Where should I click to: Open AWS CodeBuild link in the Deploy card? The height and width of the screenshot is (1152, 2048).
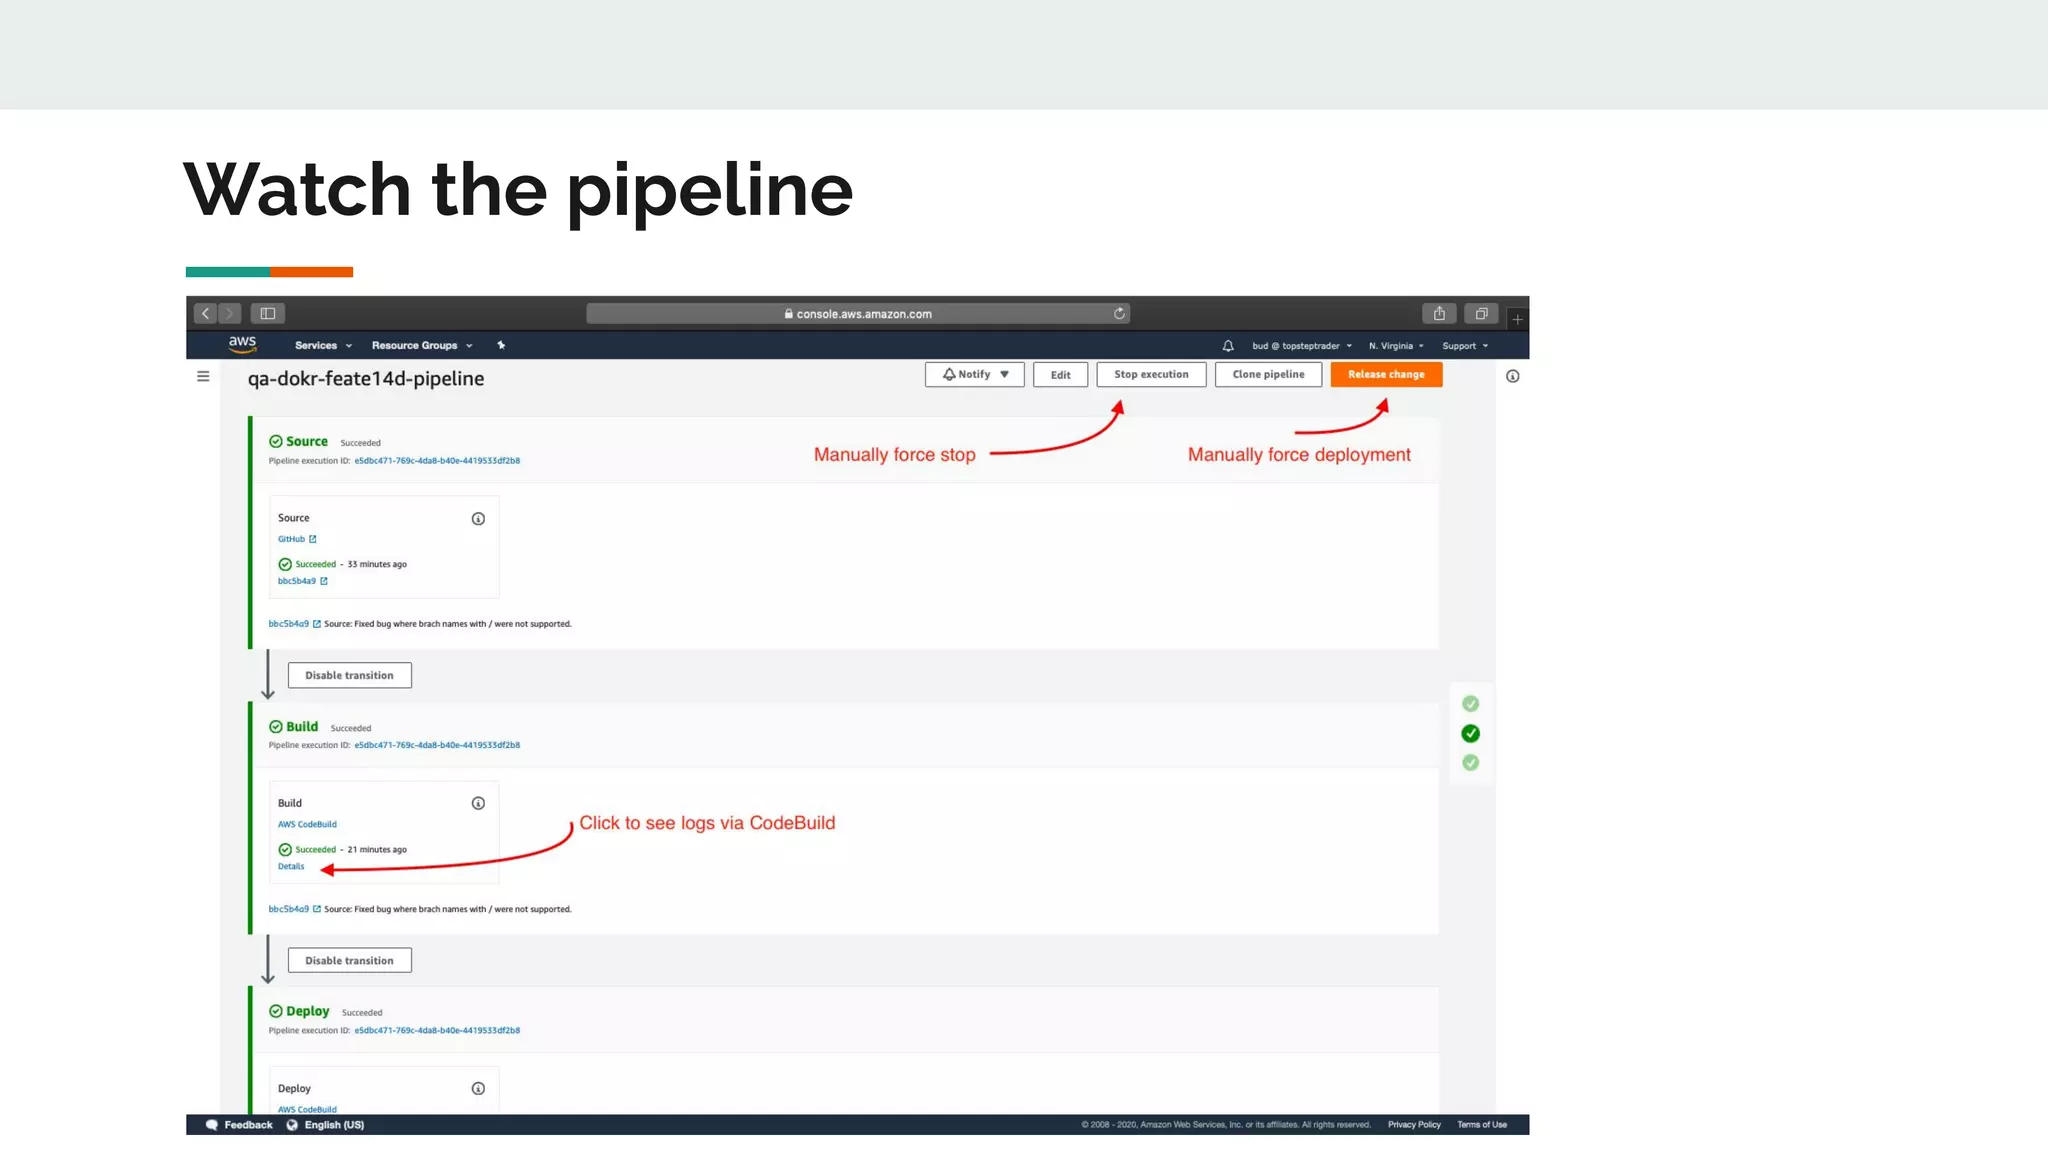coord(307,1109)
